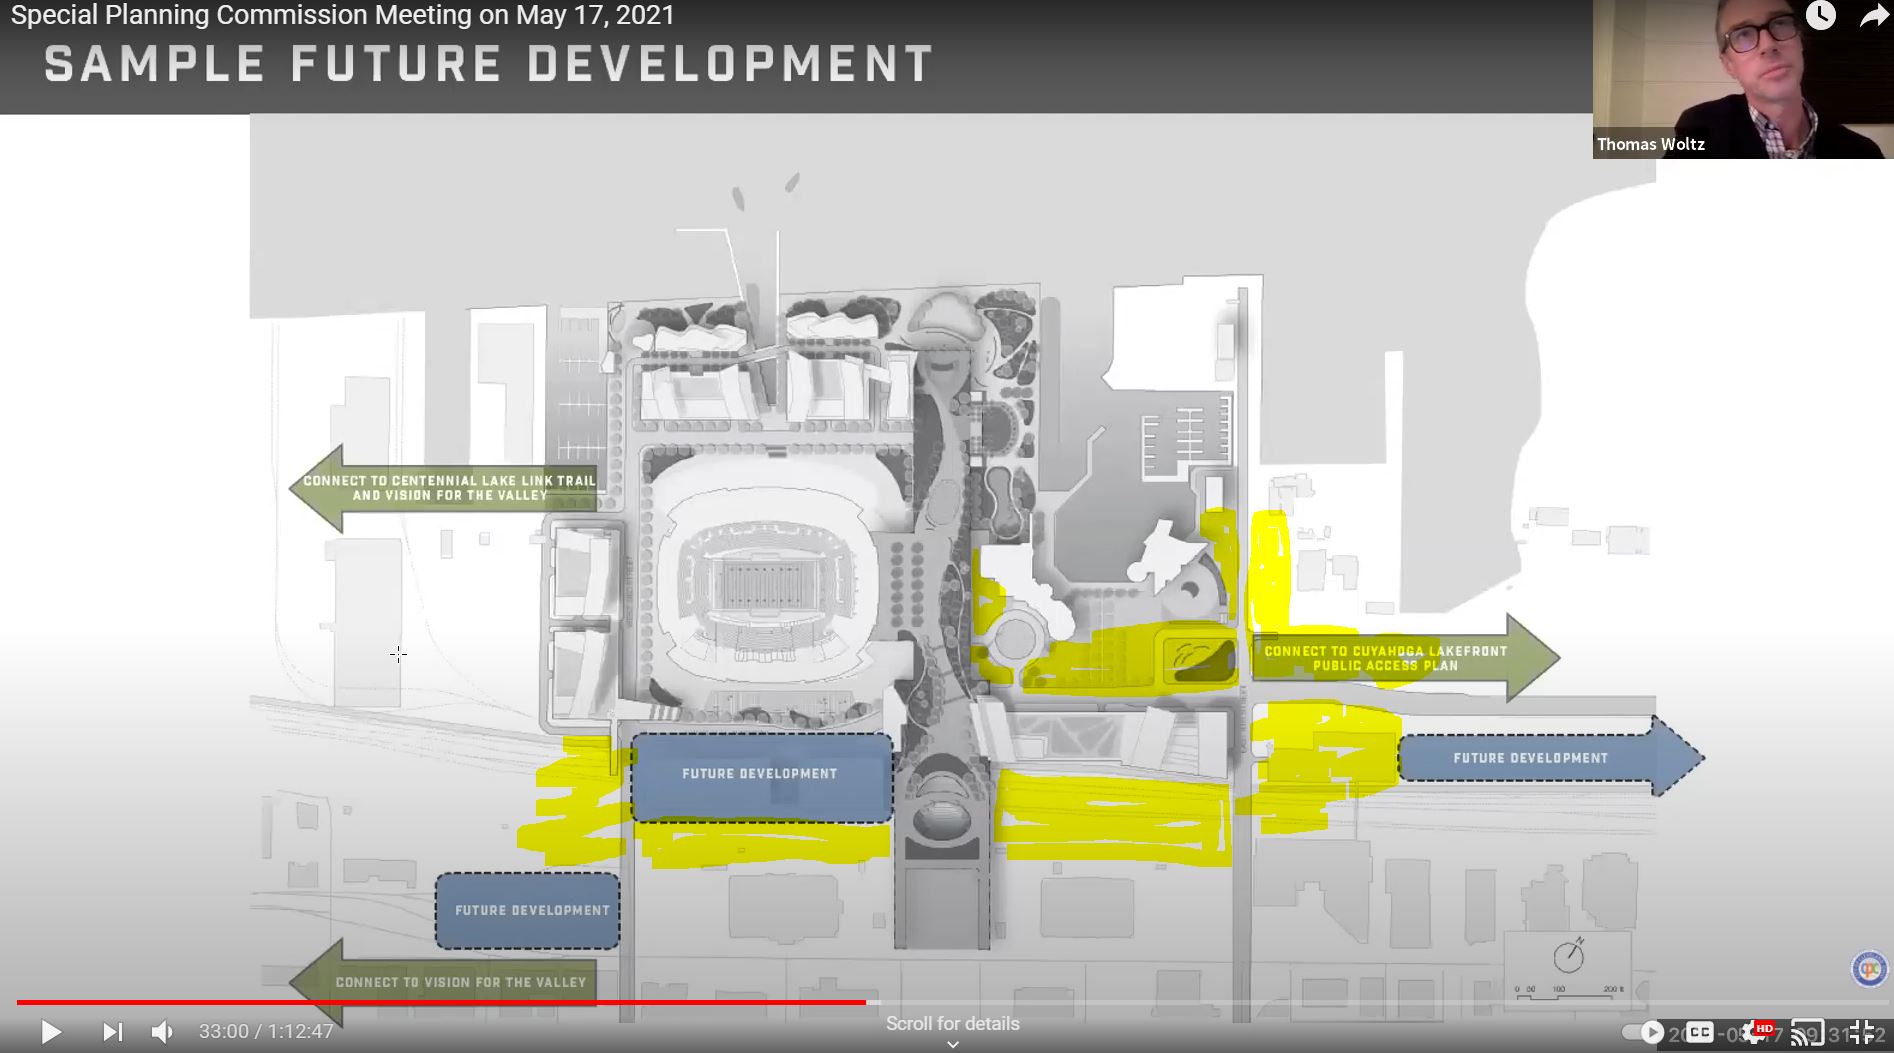Exit full screen mode
This screenshot has height=1053, width=1894.
tap(1861, 1032)
